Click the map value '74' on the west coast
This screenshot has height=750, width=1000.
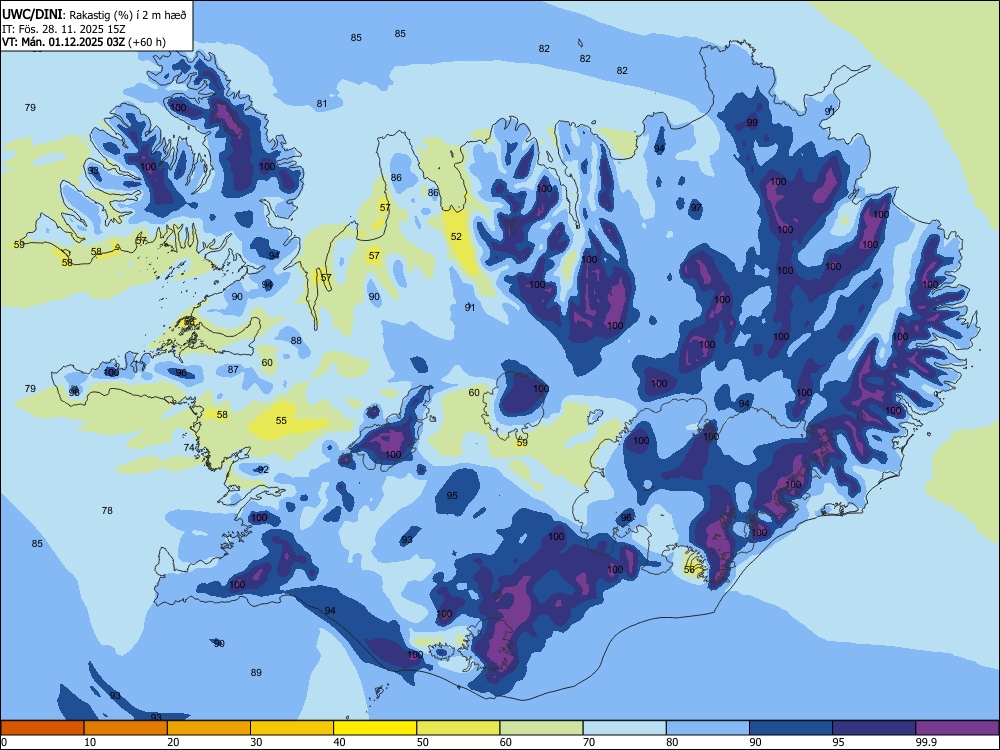point(189,448)
